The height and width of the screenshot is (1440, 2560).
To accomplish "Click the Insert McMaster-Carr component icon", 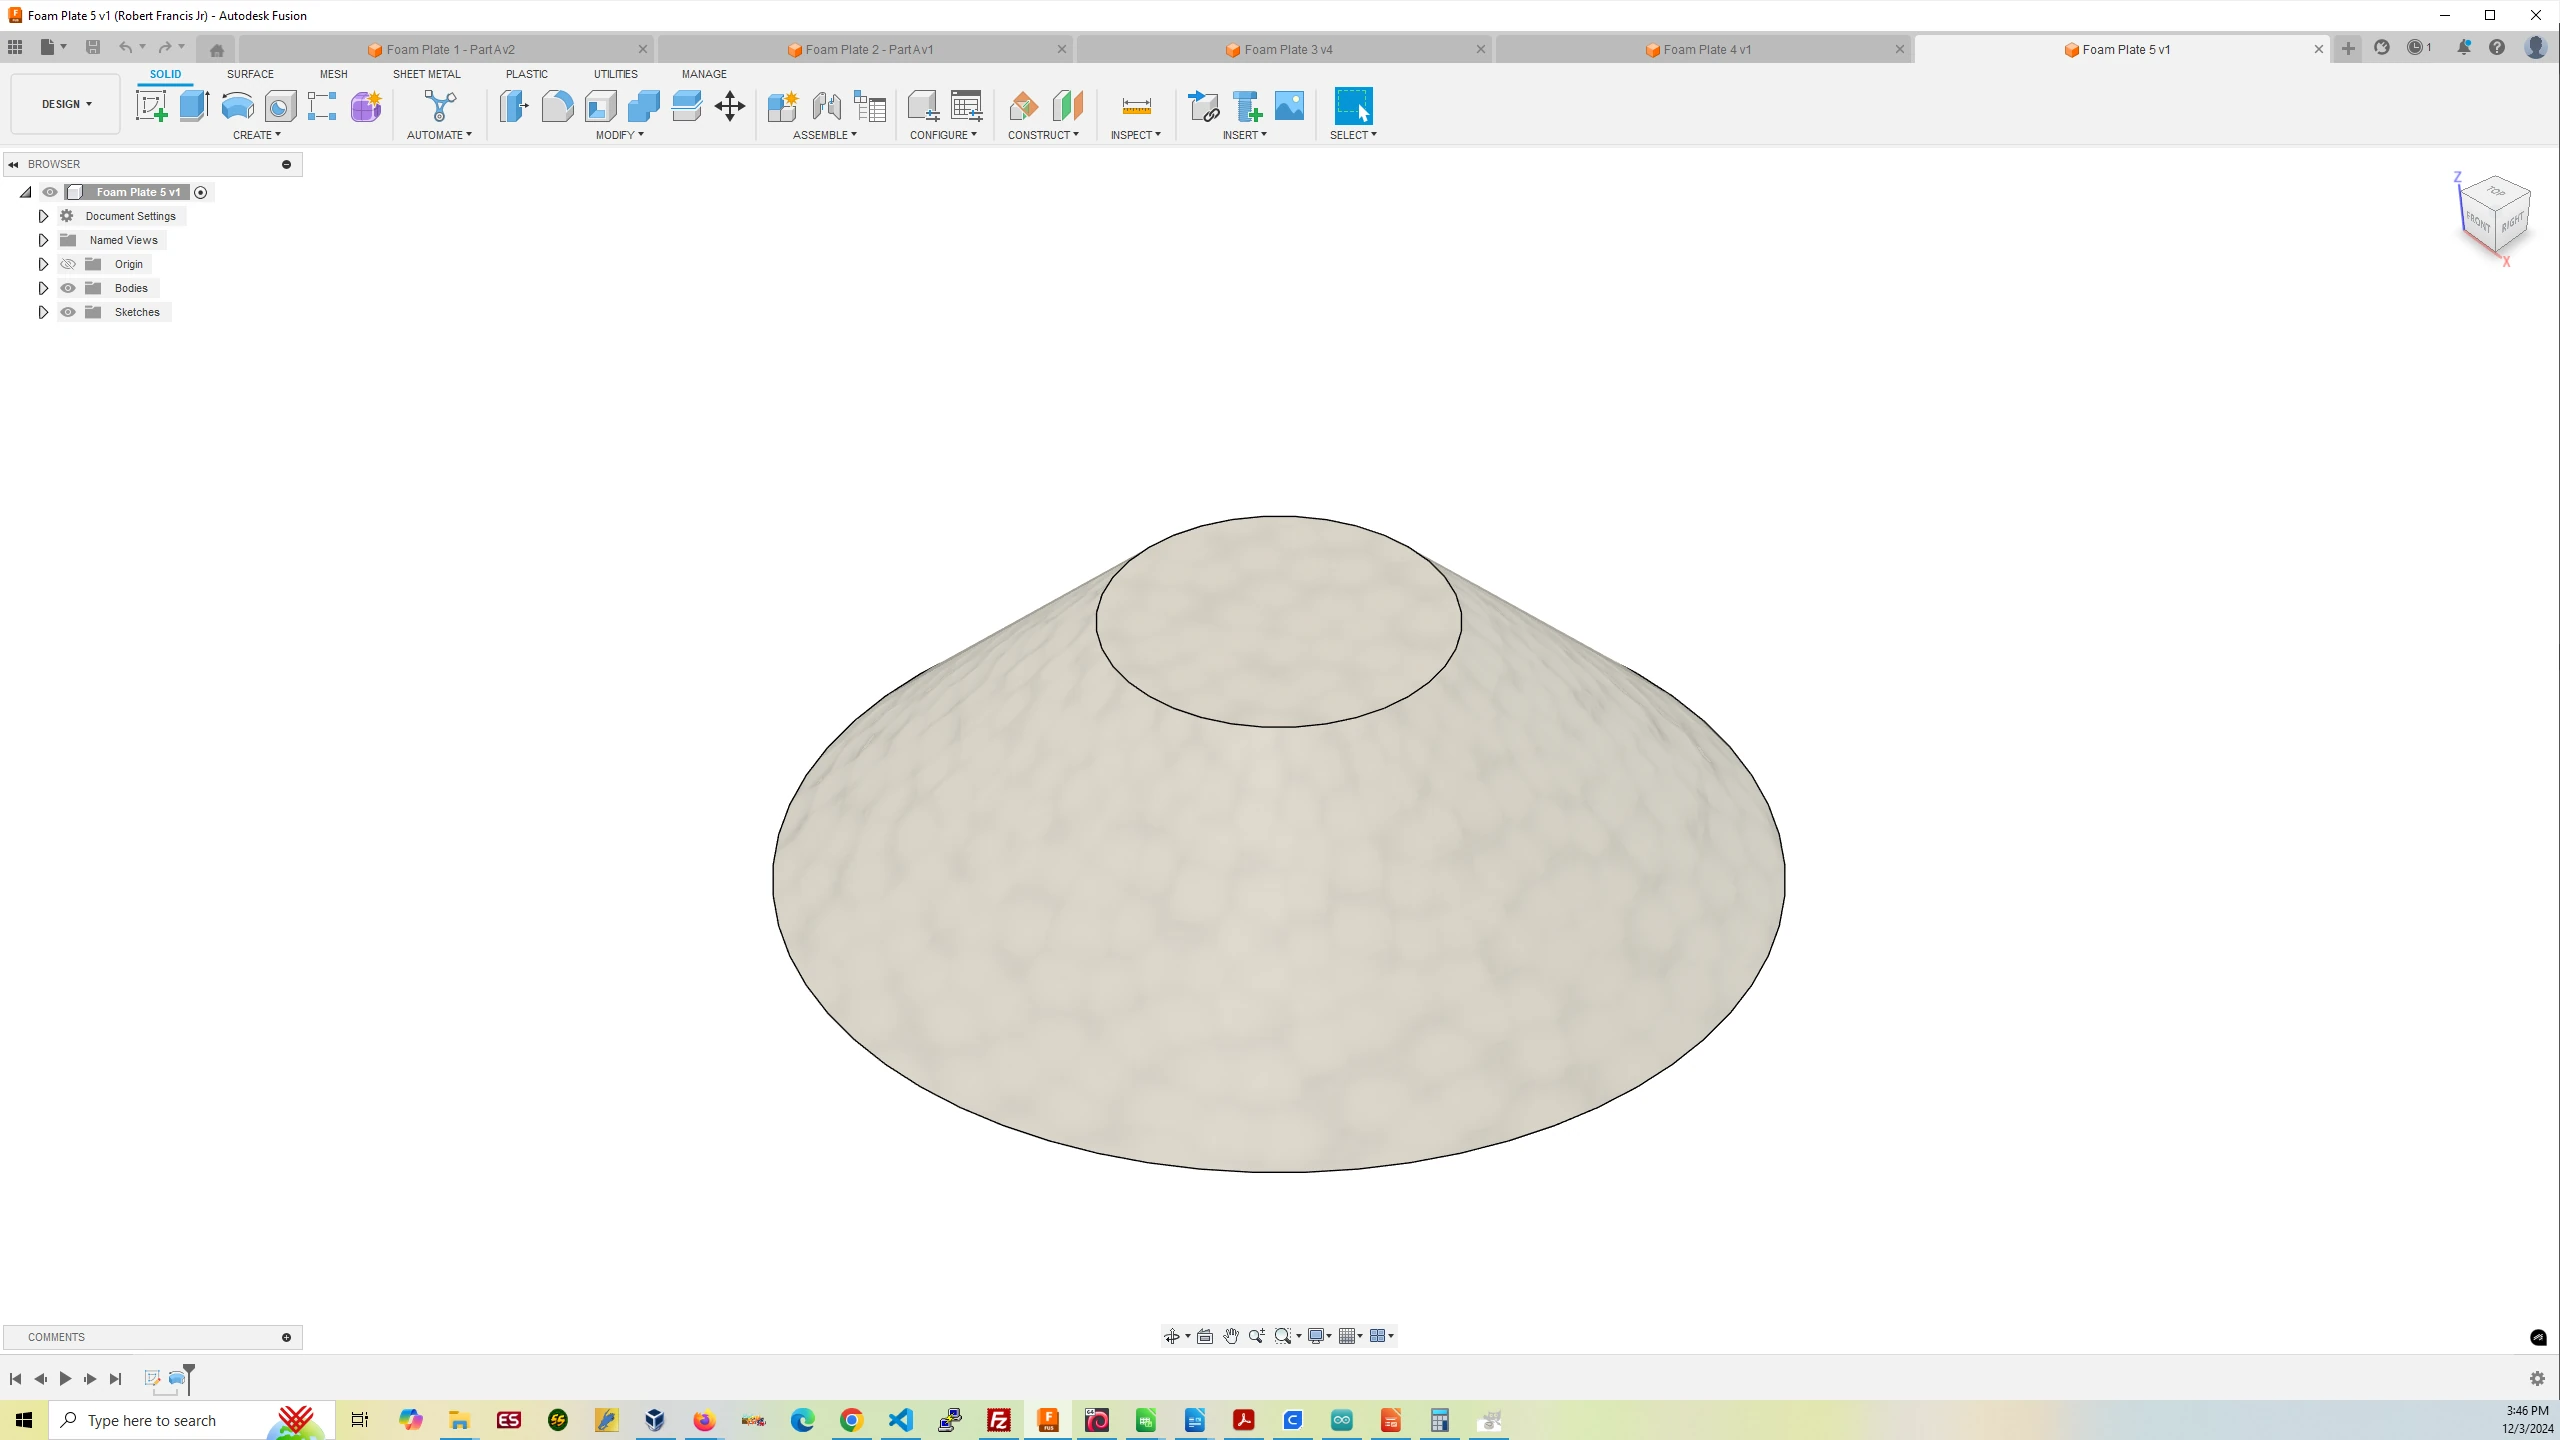I will tap(1247, 105).
